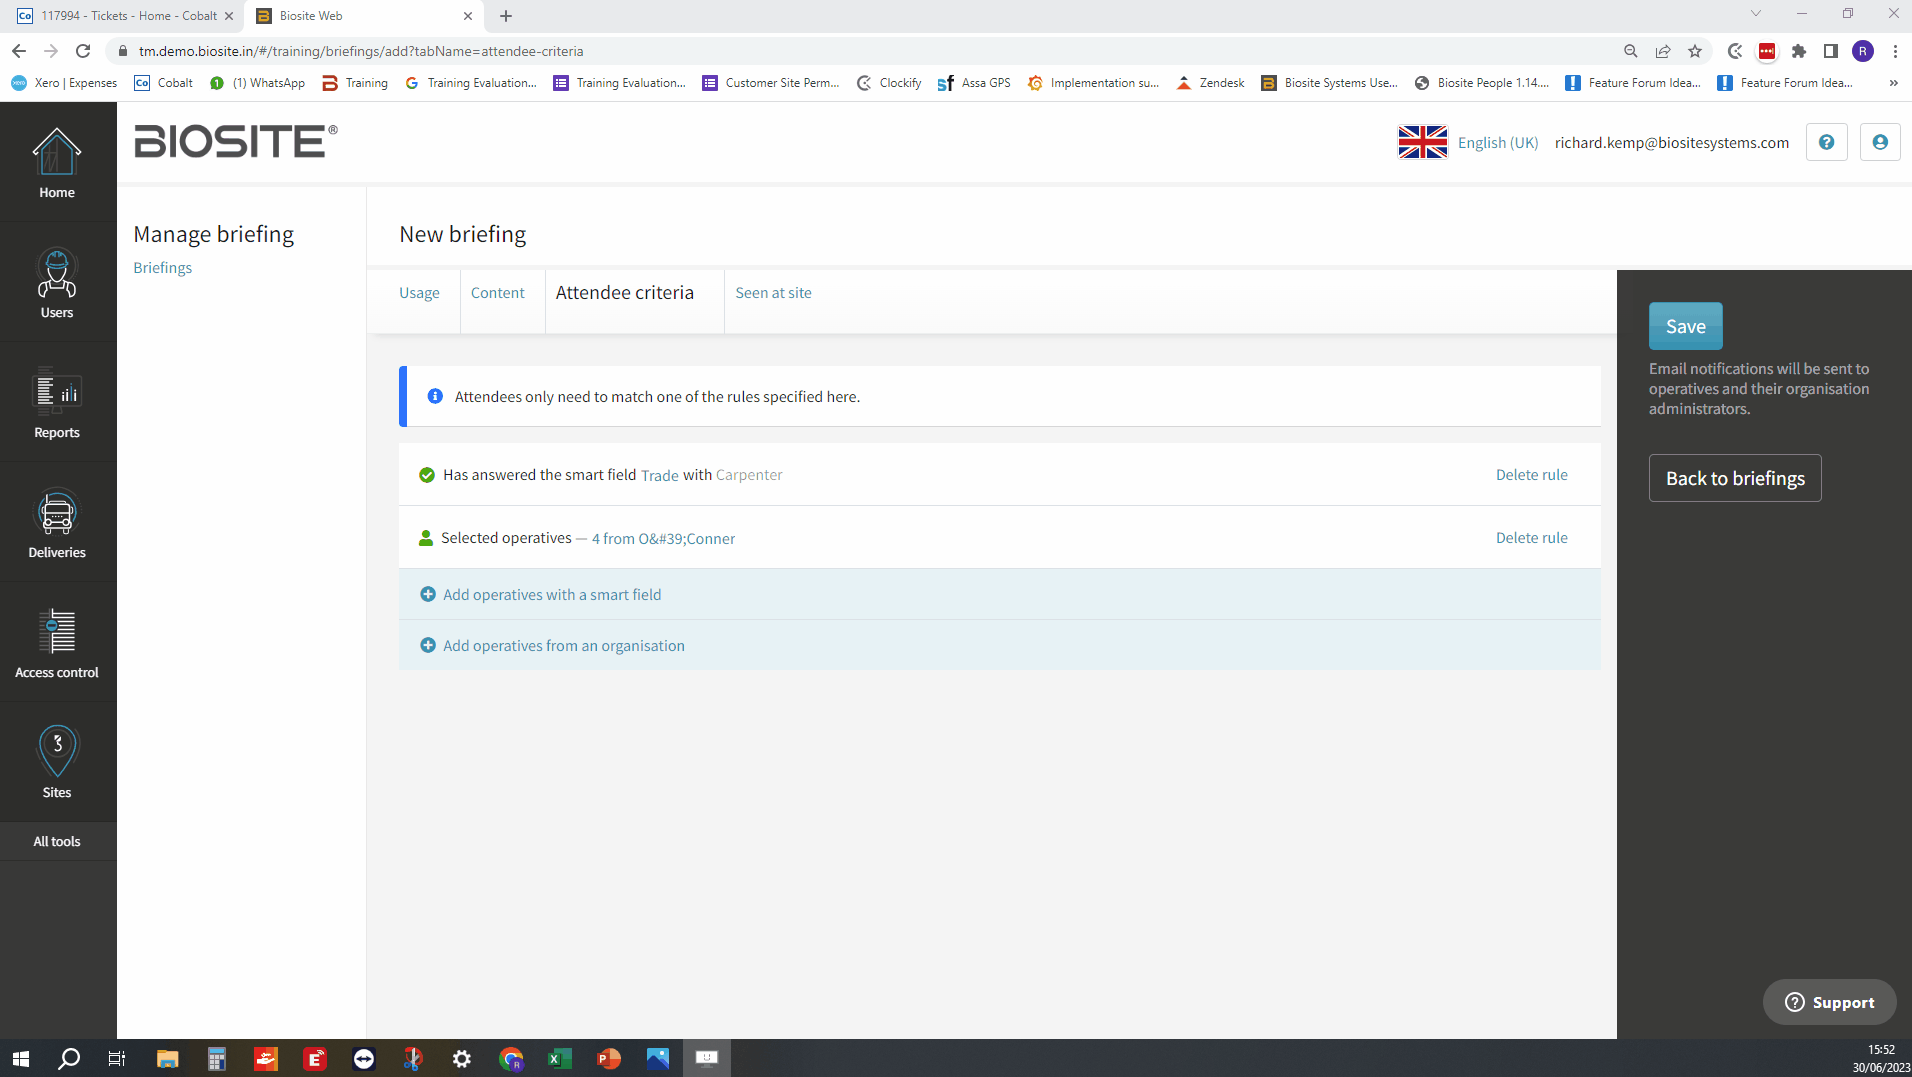Screen dimensions: 1912x1077
Task: Open a new browser tab
Action: pyautogui.click(x=506, y=16)
